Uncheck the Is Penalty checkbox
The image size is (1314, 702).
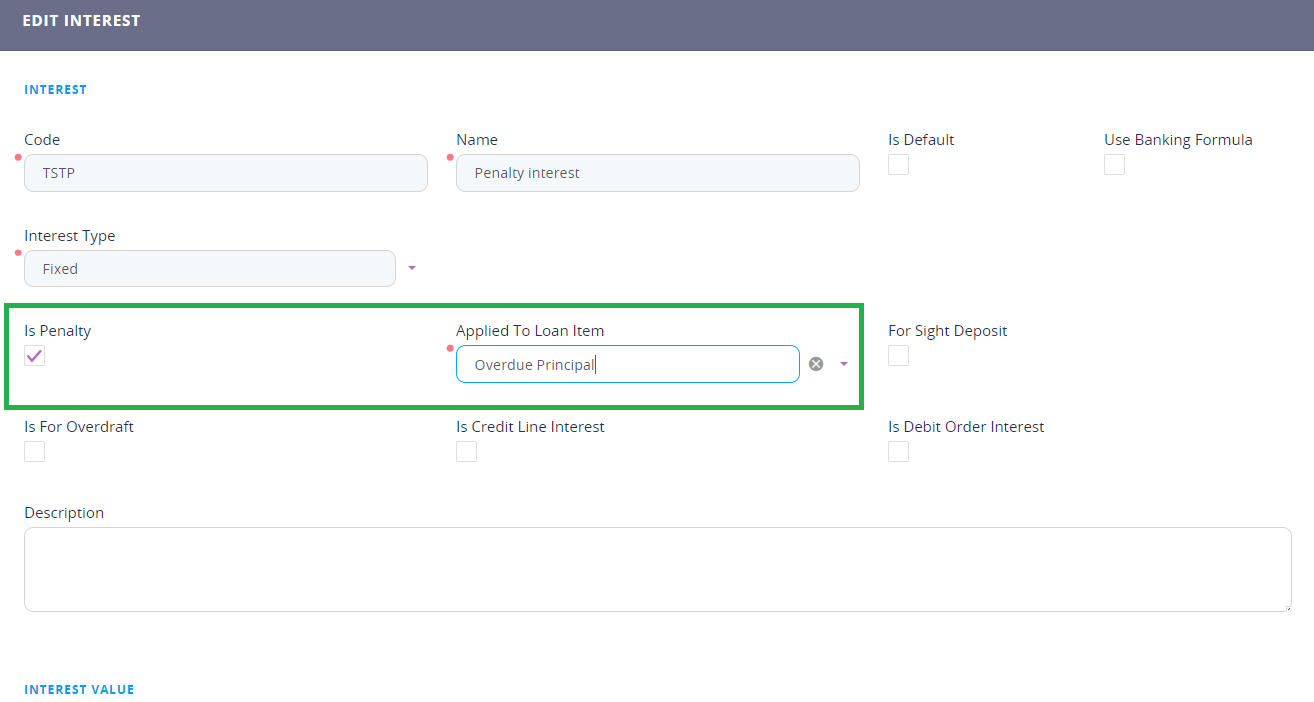coord(35,356)
